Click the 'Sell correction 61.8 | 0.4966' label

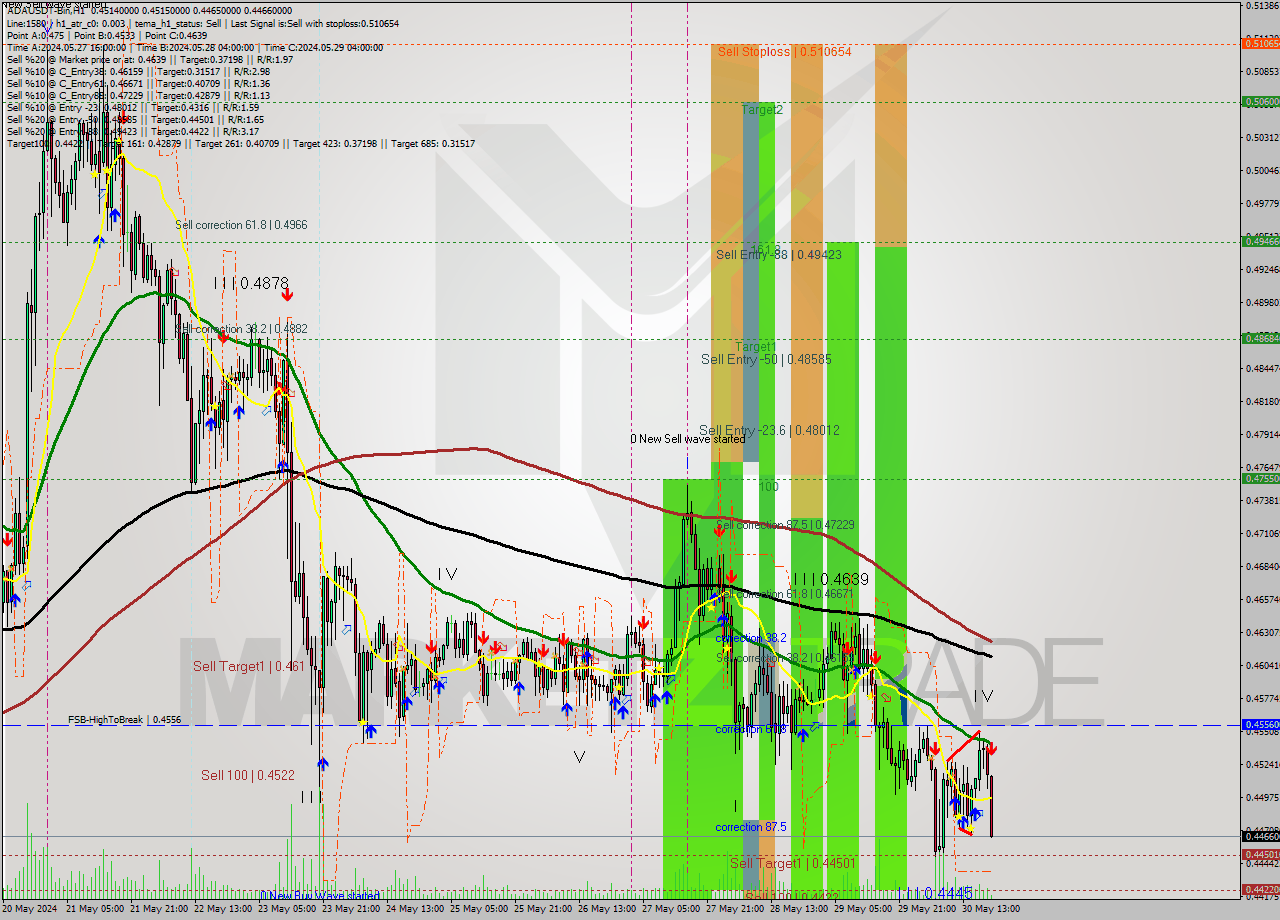coord(241,225)
